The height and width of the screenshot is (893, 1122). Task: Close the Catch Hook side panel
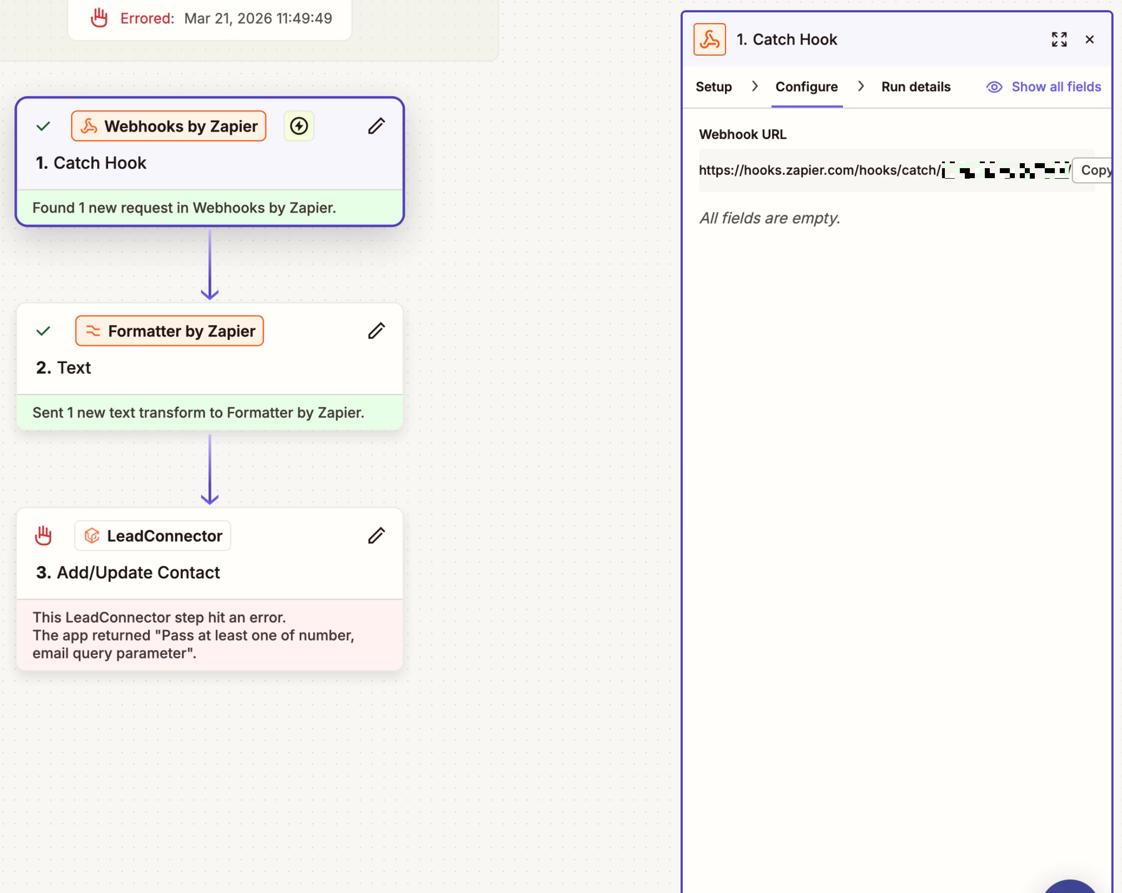point(1090,40)
